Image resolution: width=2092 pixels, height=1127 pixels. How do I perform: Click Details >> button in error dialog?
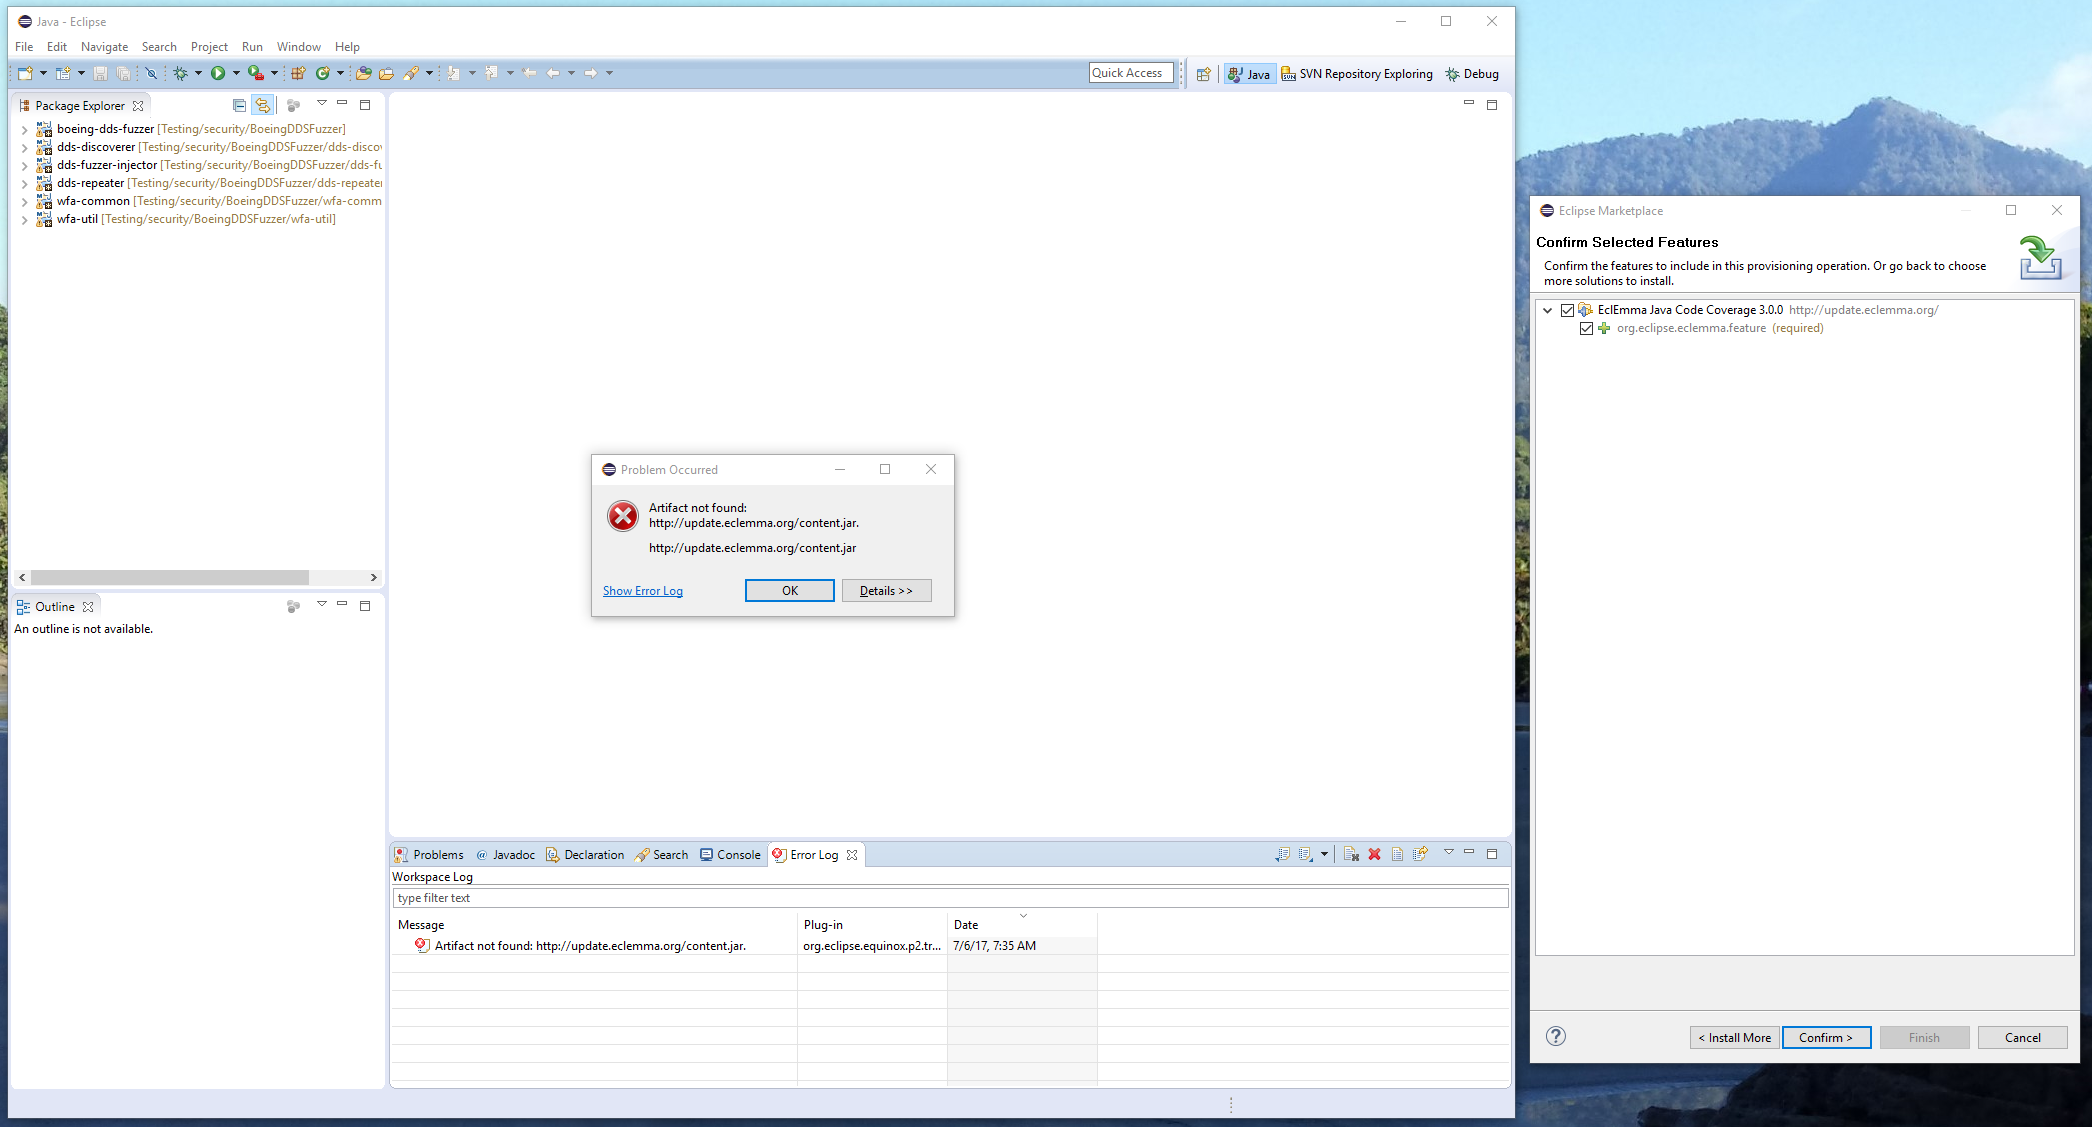(x=886, y=591)
